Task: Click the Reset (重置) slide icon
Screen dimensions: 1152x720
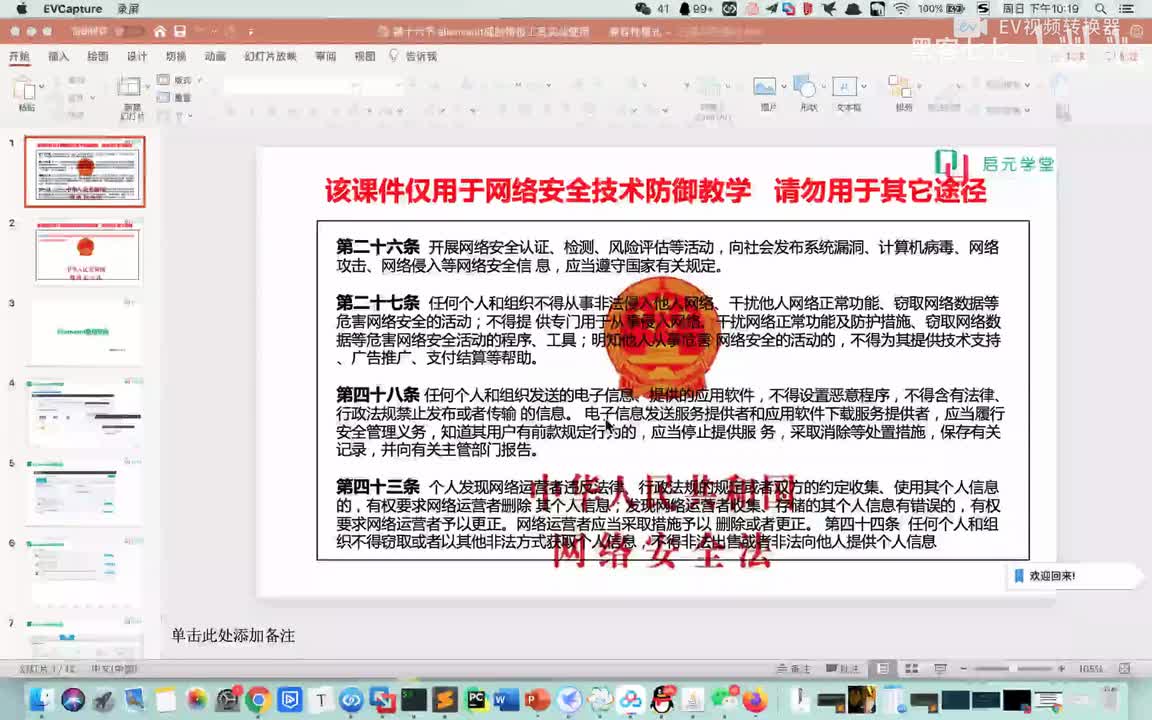Action: [163, 97]
